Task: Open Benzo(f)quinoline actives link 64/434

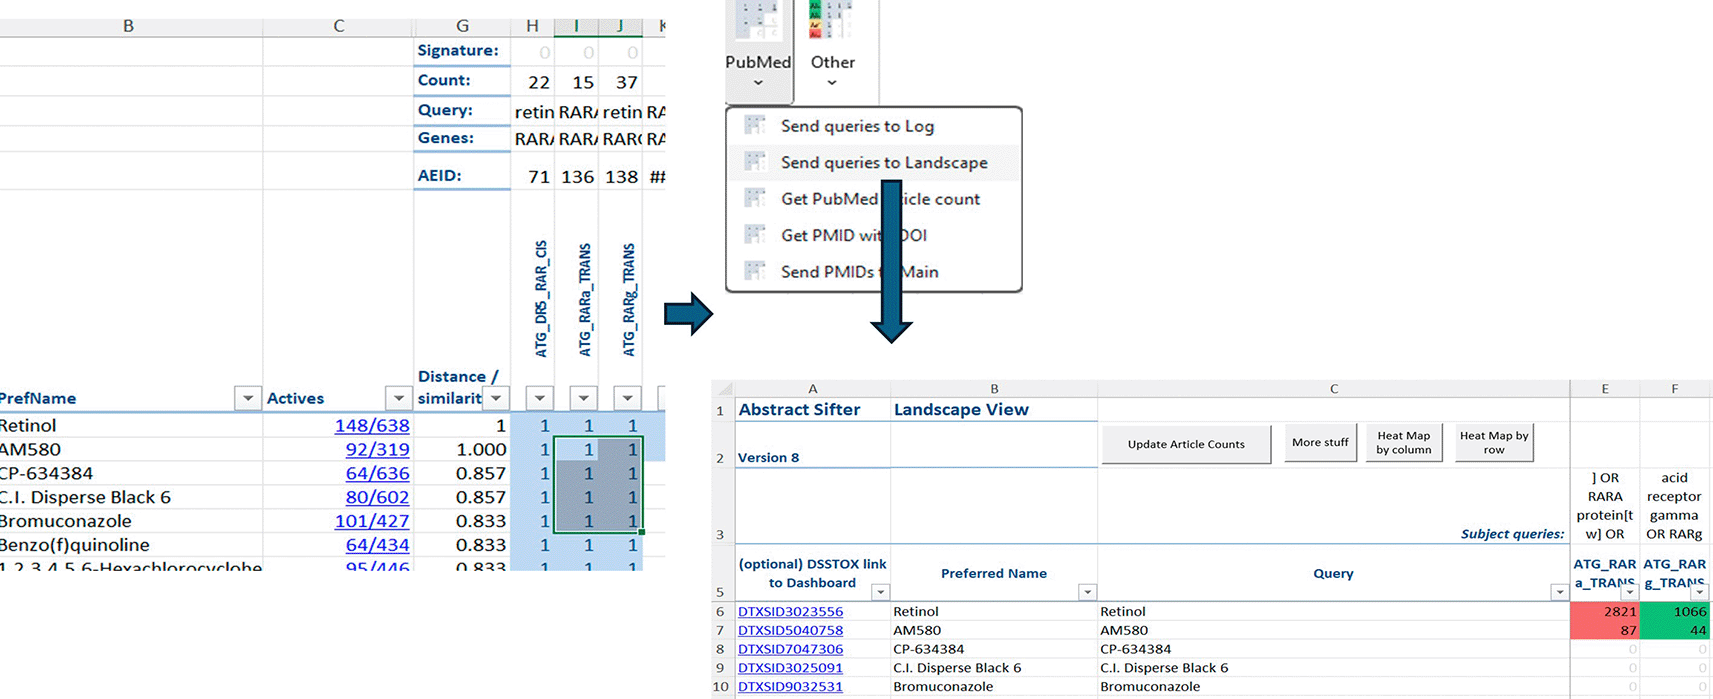Action: (x=377, y=545)
